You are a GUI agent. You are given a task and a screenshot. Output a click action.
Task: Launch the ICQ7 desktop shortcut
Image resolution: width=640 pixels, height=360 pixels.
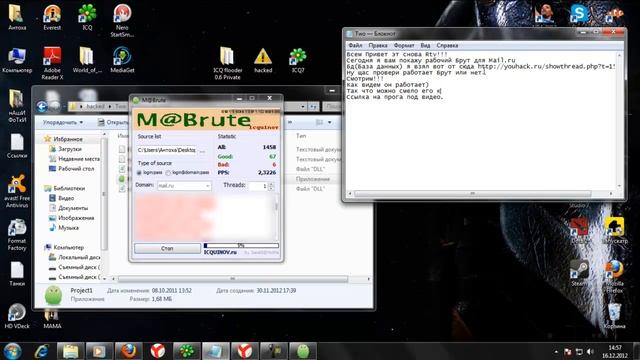click(298, 60)
